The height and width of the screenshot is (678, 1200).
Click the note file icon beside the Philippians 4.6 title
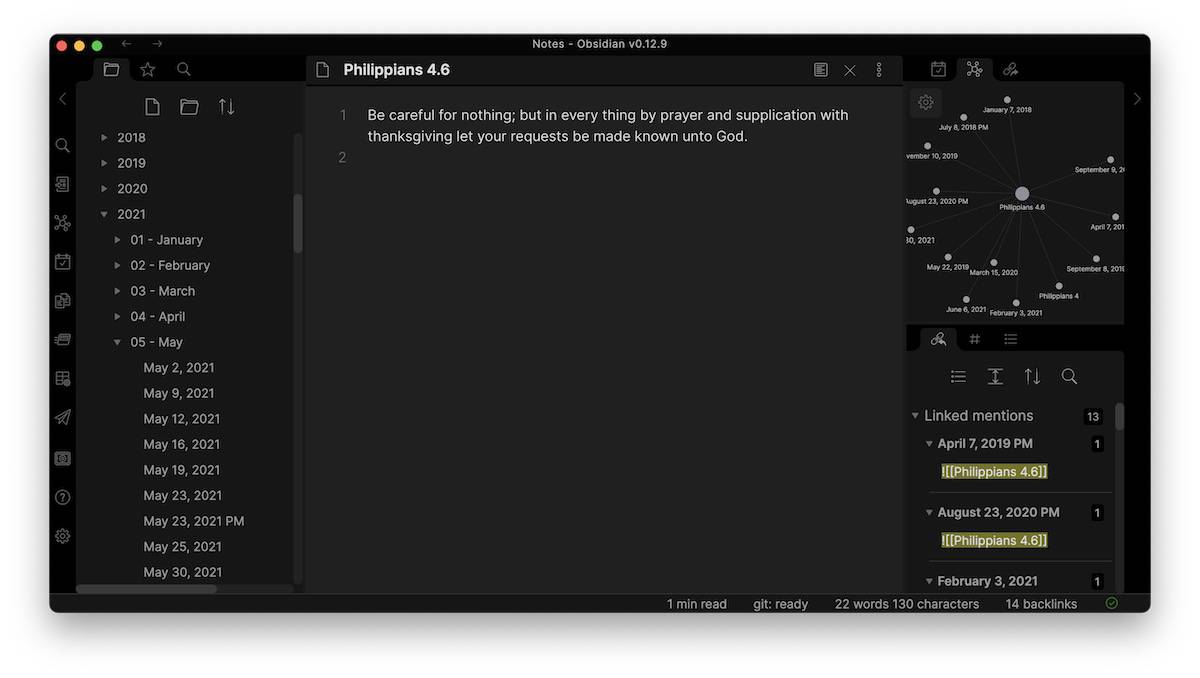322,70
